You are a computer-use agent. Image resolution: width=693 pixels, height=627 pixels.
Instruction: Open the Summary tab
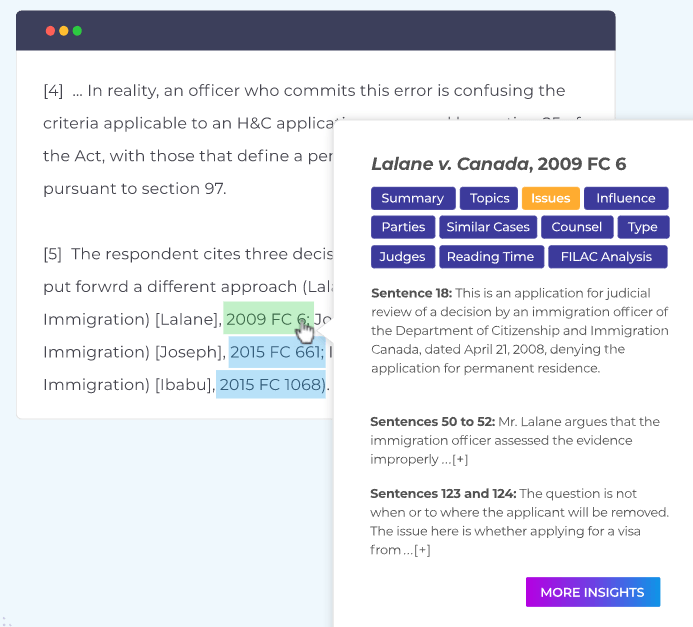(x=413, y=198)
